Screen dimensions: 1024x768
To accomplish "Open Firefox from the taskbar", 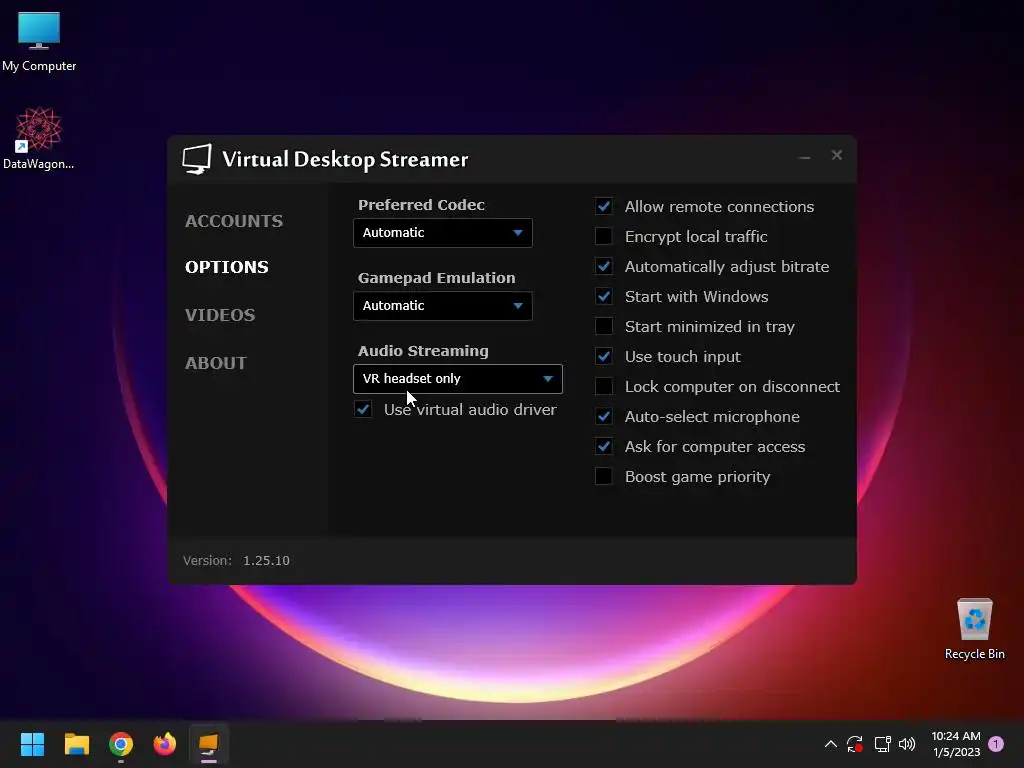I will 165,744.
